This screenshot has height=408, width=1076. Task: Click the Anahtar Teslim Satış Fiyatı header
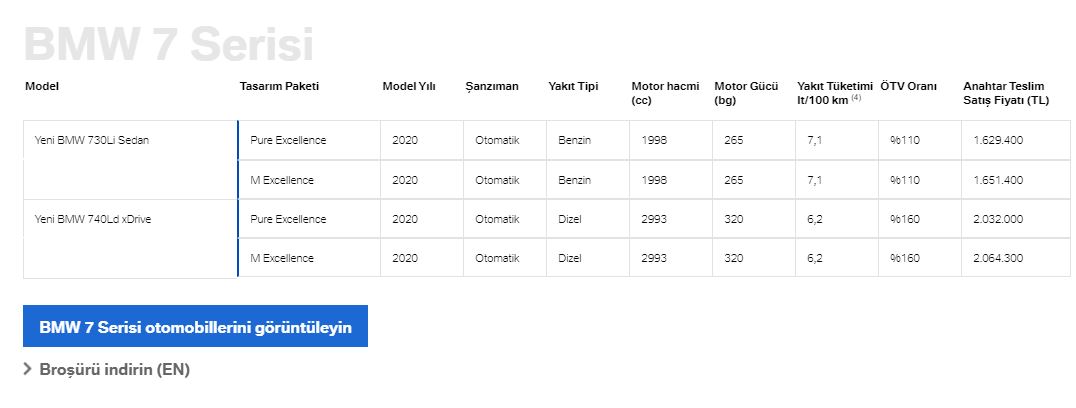(x=1006, y=93)
